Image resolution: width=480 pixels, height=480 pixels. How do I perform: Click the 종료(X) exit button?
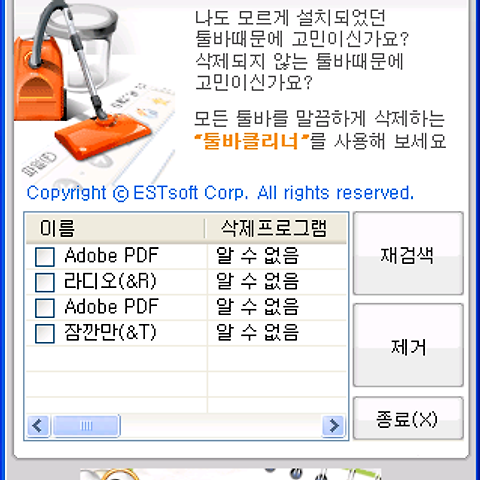point(408,418)
